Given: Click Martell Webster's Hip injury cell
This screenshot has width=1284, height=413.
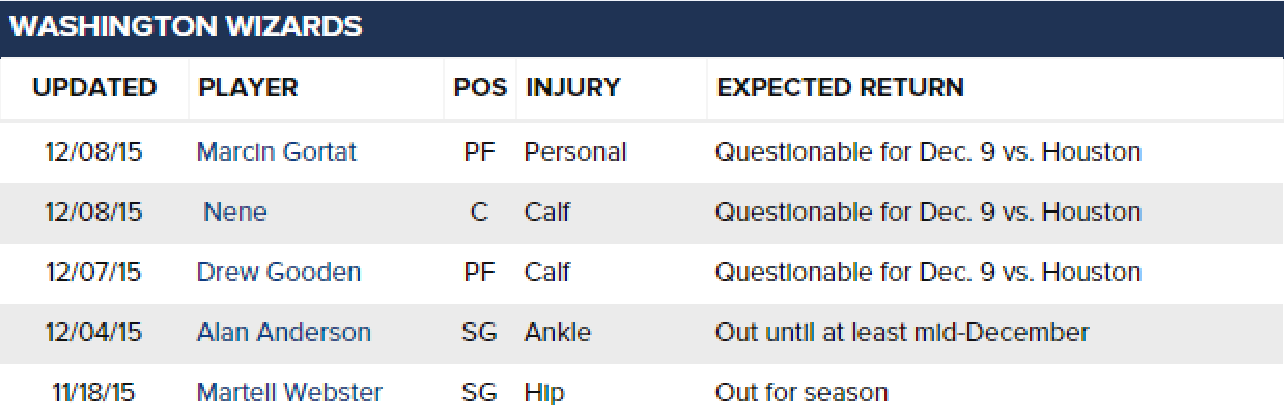Looking at the screenshot, I should click(x=544, y=392).
